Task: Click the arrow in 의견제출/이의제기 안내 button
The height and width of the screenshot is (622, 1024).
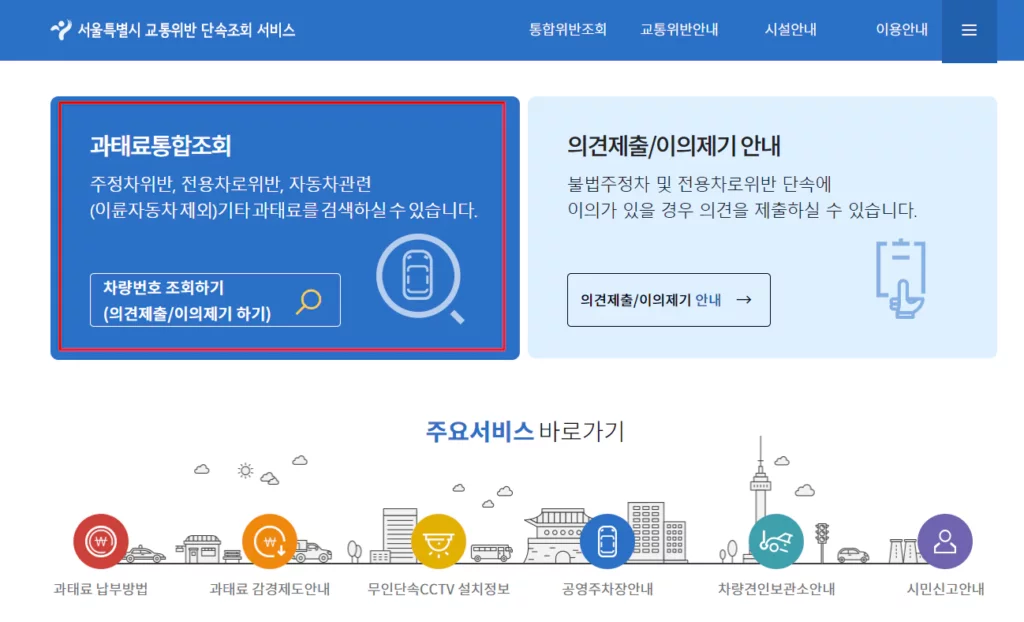Action: pos(744,300)
